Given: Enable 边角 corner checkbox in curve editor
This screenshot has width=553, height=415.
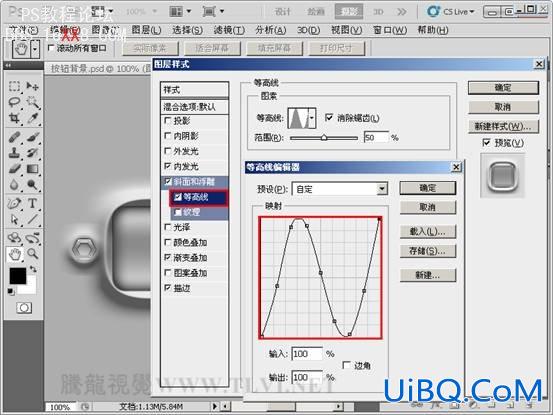Looking at the screenshot, I should (347, 365).
